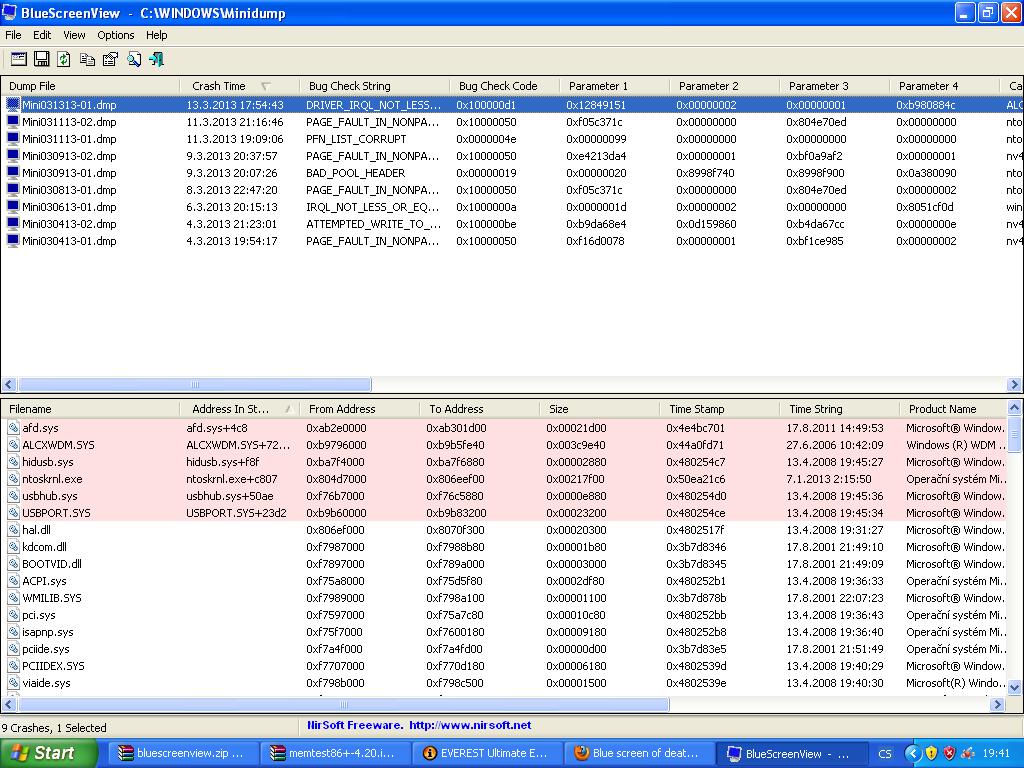Copy selected items using the toolbar icon

pos(87,59)
